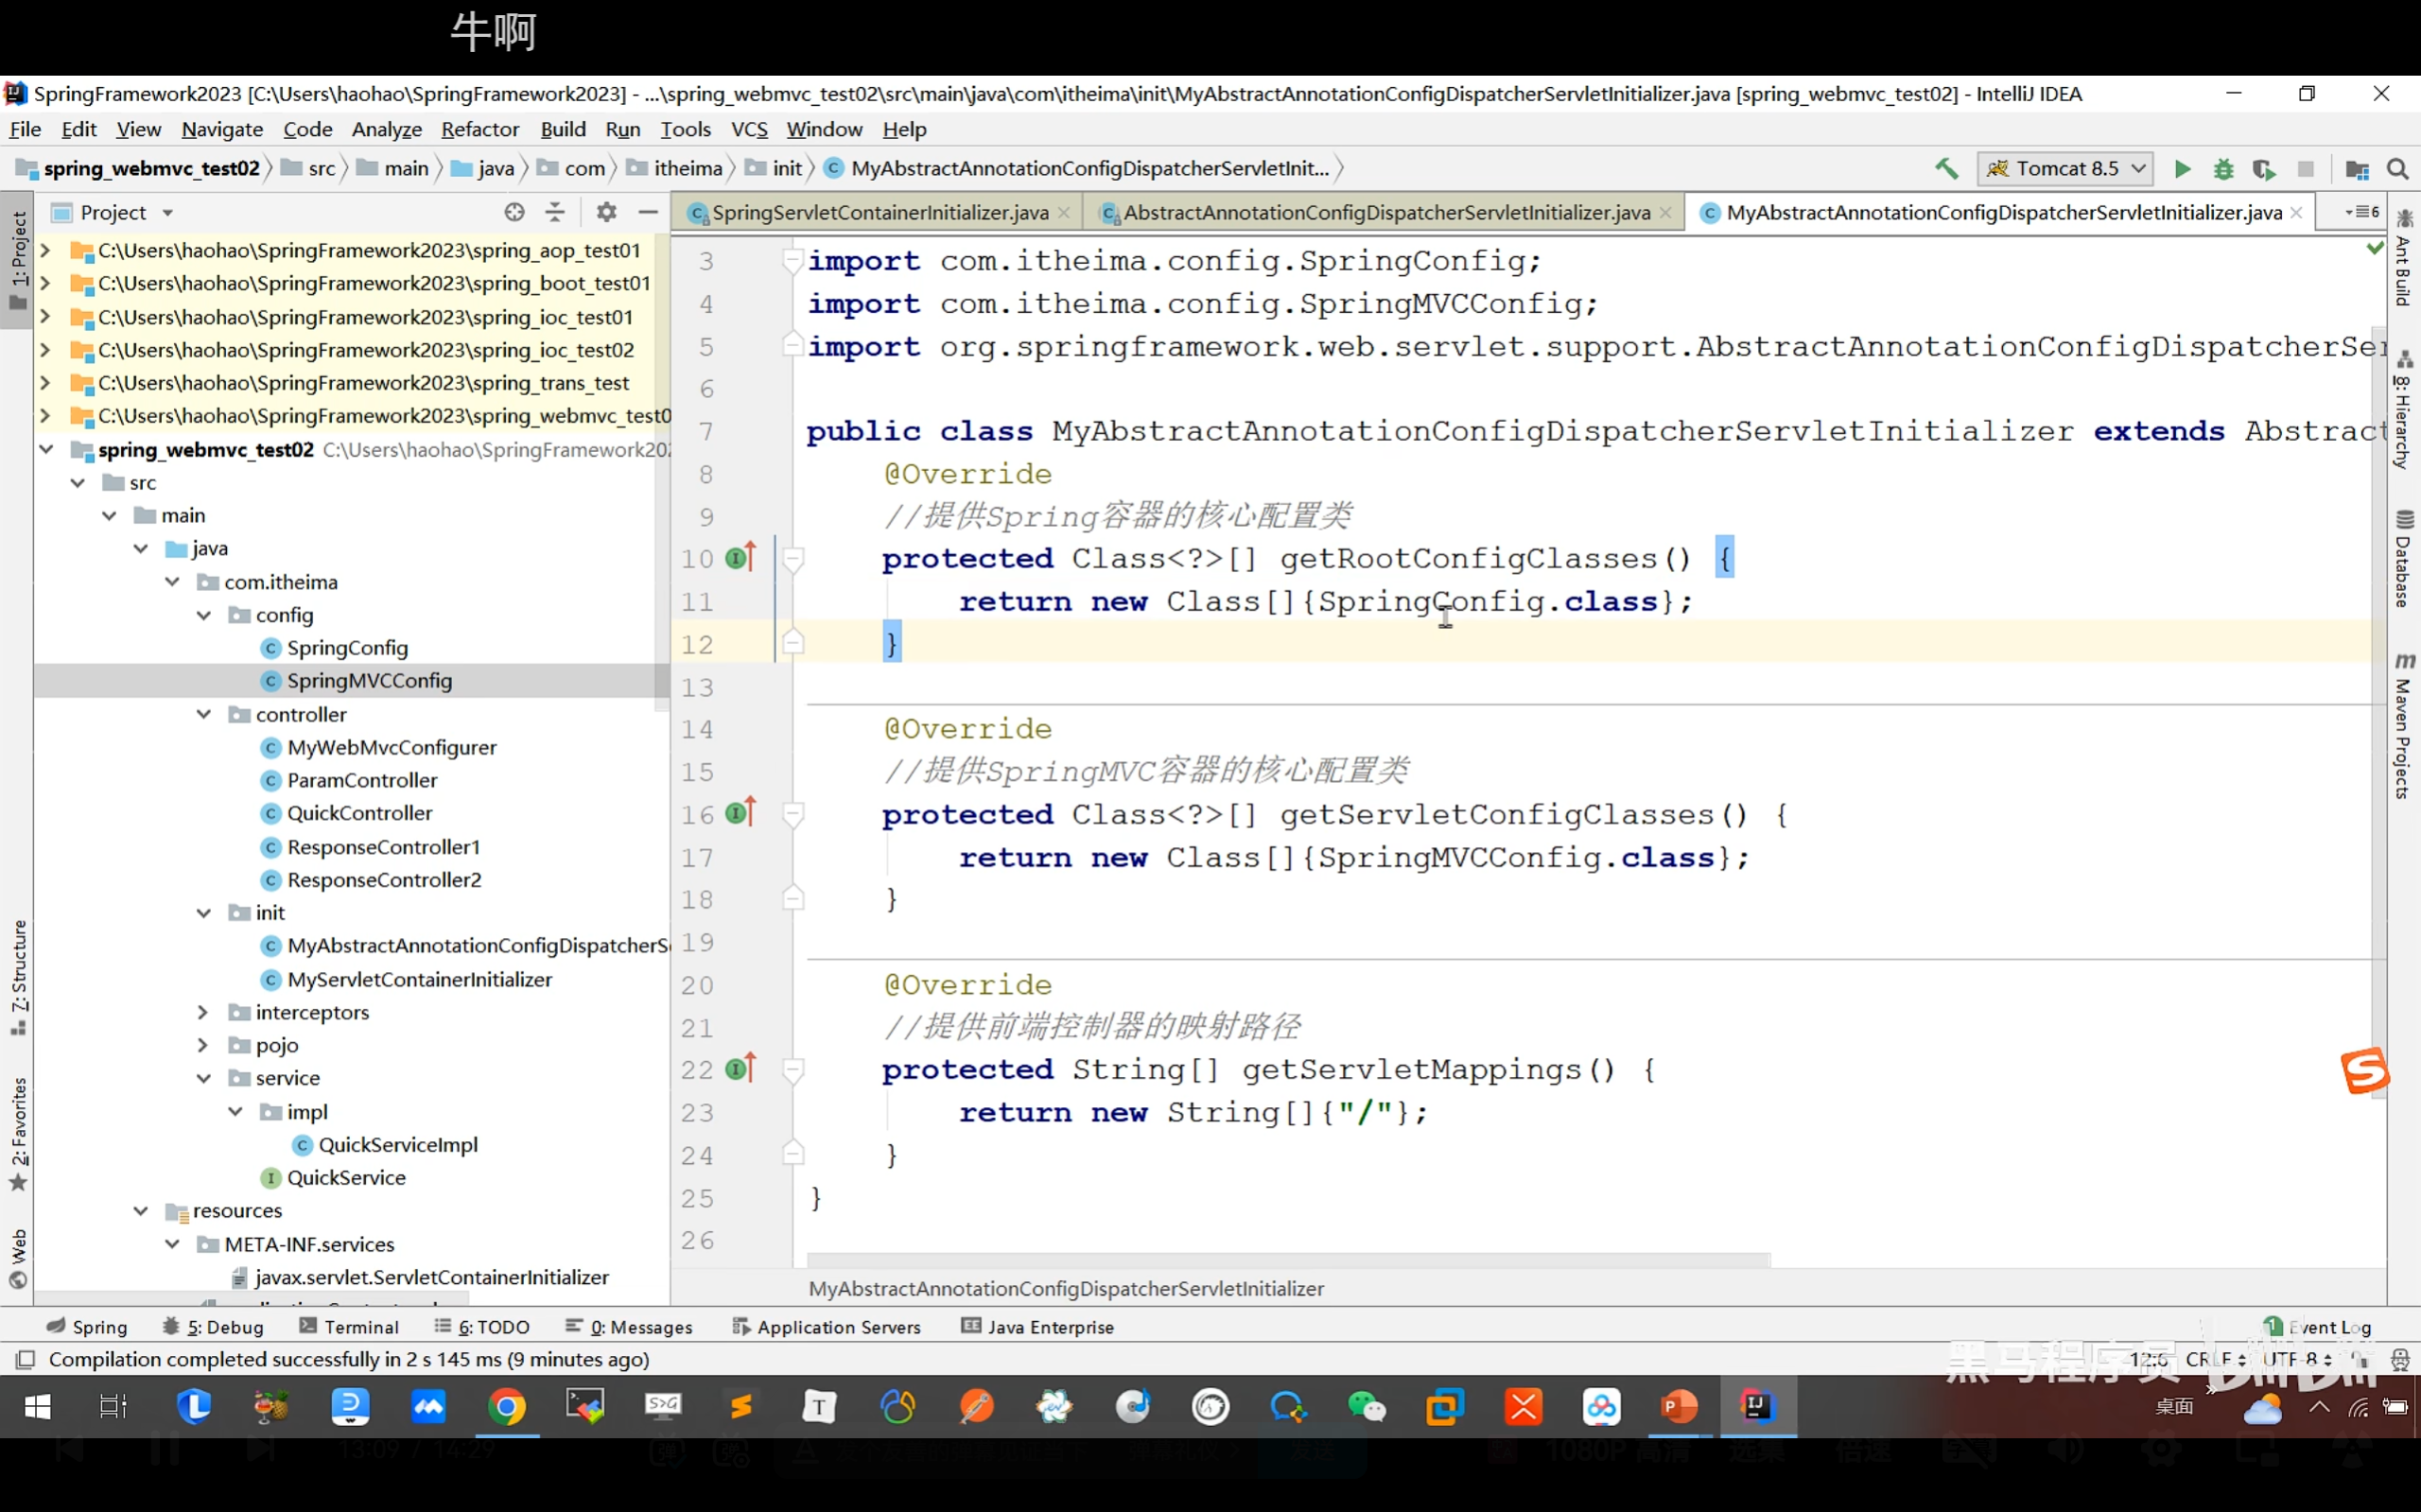Close the SpringServletContainerInitializer.java tab
The width and height of the screenshot is (2421, 1512).
1064,213
